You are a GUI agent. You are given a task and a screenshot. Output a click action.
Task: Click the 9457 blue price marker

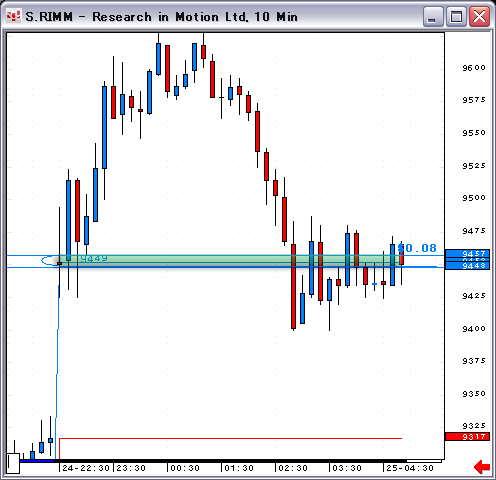[467, 254]
